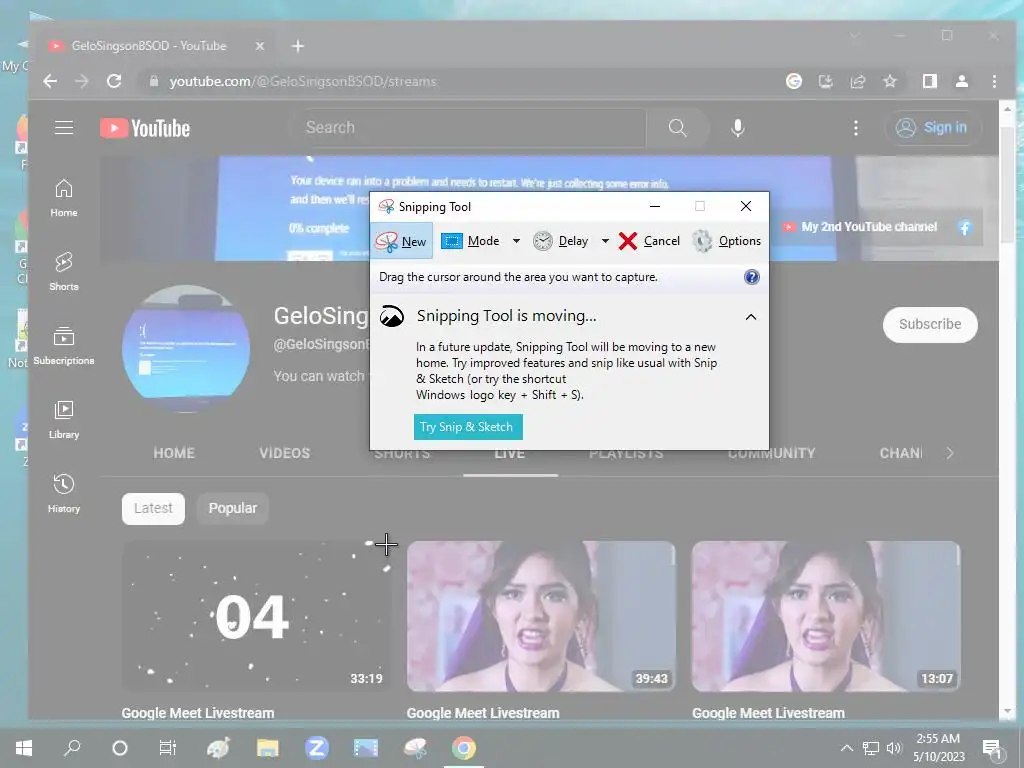The width and height of the screenshot is (1024, 768).
Task: Click Try Snip & Sketch button
Action: (468, 426)
